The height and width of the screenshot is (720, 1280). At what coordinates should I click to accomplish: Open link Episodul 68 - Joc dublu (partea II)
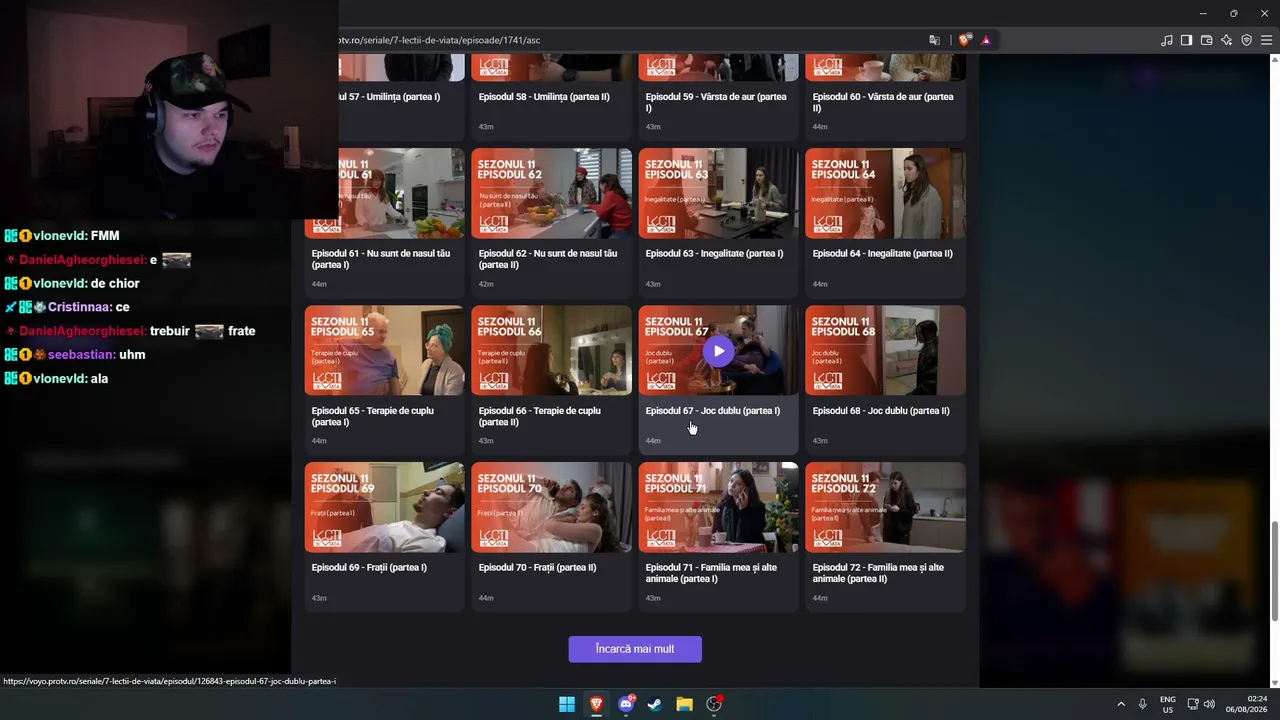pos(881,411)
